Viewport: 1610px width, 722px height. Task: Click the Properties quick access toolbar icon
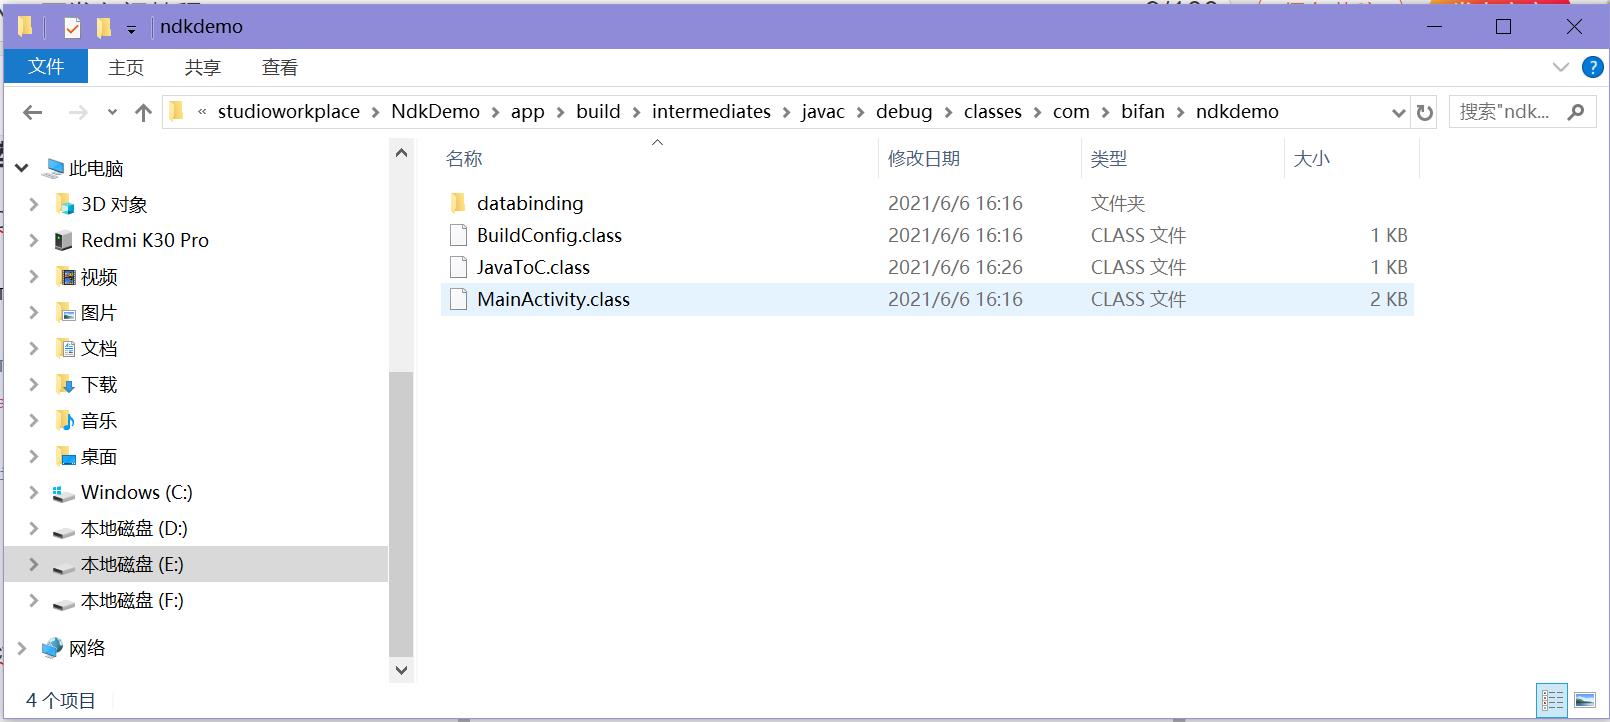pos(72,28)
